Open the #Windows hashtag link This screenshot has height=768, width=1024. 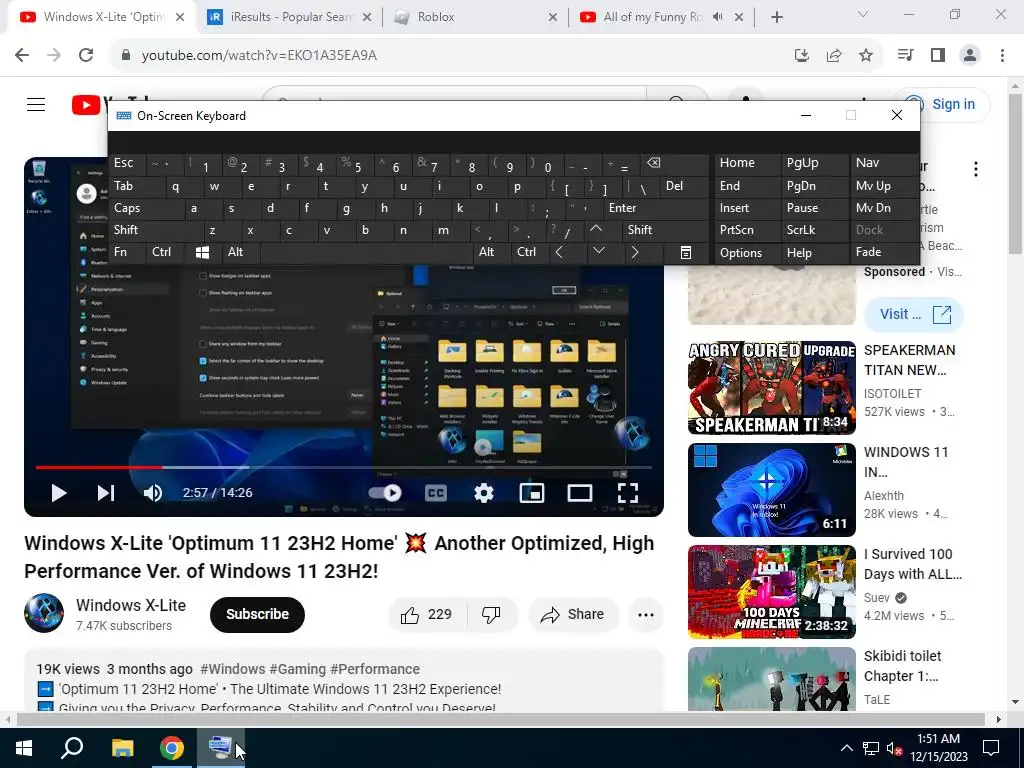tap(232, 669)
